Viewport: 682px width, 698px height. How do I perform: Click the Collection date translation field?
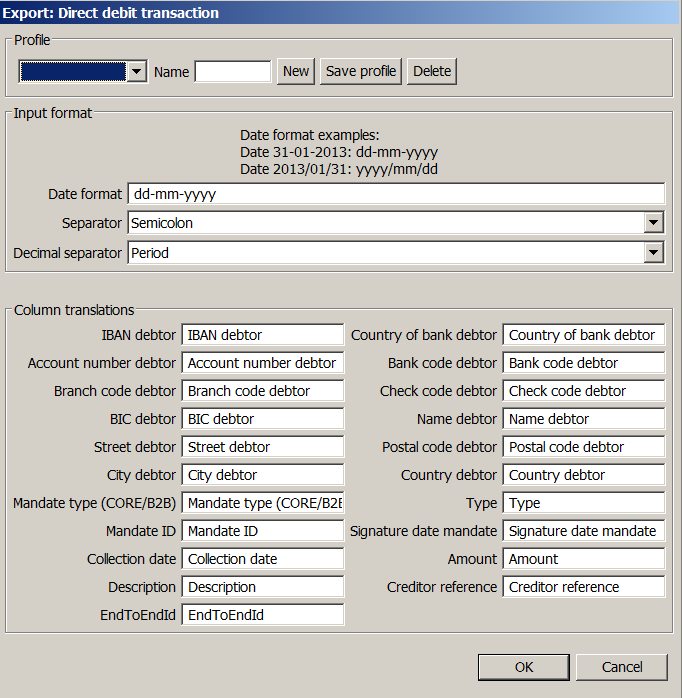pos(263,559)
